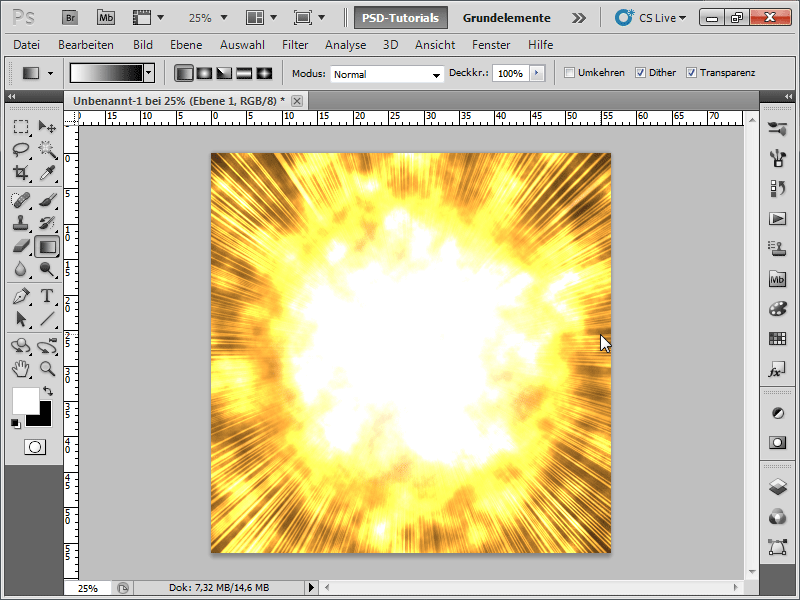Select the Crop tool
Viewport: 800px width, 600px height.
pos(21,173)
